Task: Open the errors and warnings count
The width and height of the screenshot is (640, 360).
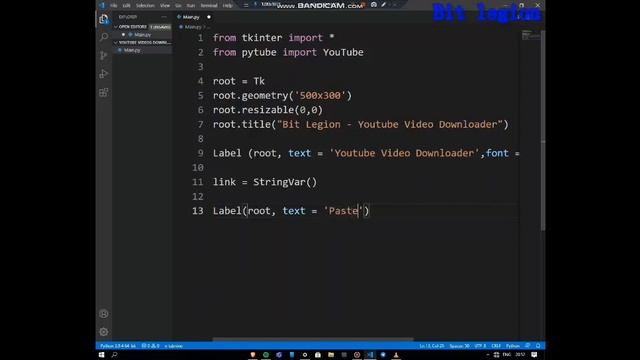Action: coord(151,346)
